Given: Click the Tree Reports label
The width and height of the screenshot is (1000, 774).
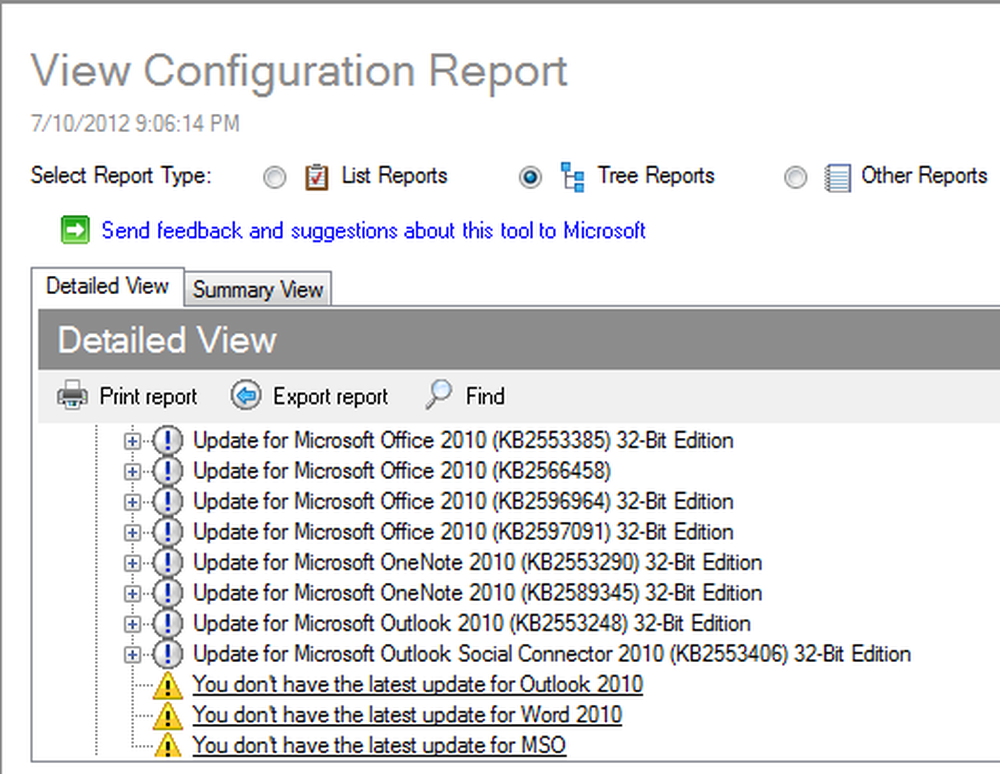Looking at the screenshot, I should (x=656, y=175).
